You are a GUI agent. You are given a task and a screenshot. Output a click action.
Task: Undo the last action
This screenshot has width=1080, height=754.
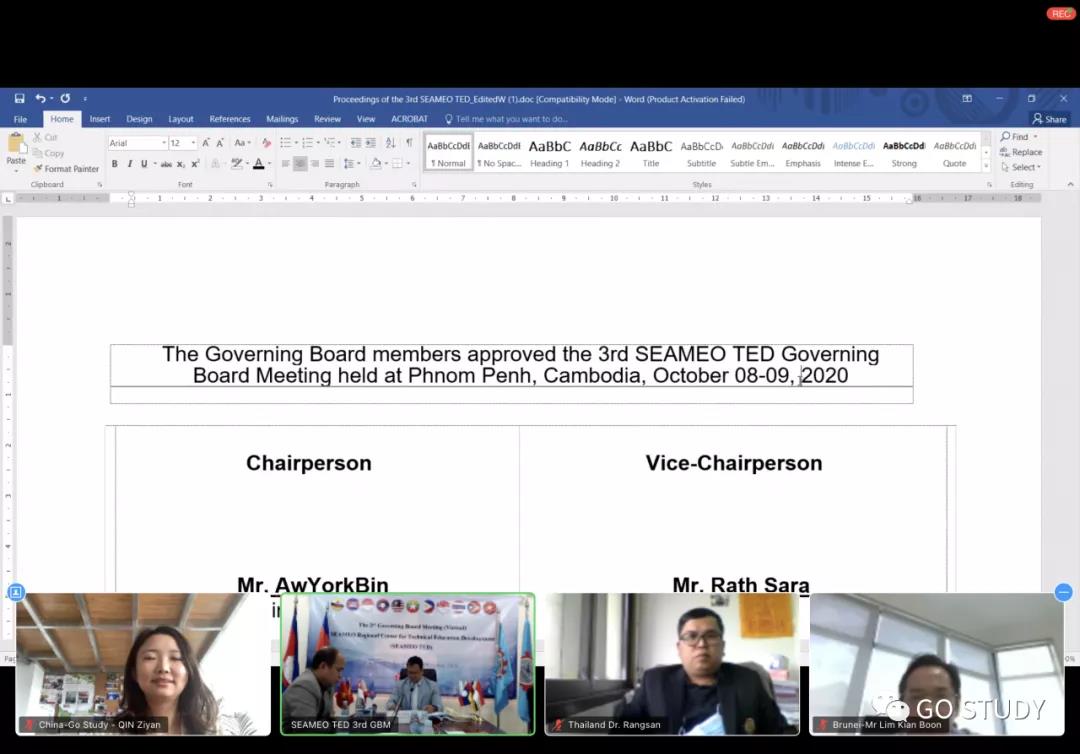(x=40, y=98)
